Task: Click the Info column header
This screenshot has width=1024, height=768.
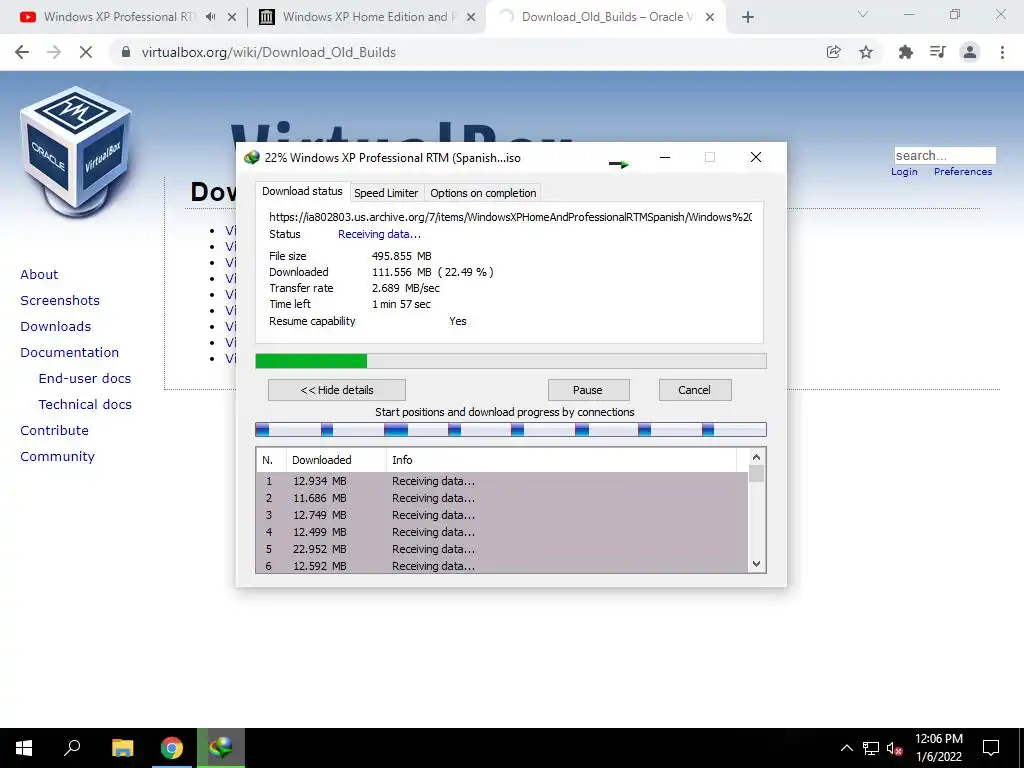Action: pos(562,460)
